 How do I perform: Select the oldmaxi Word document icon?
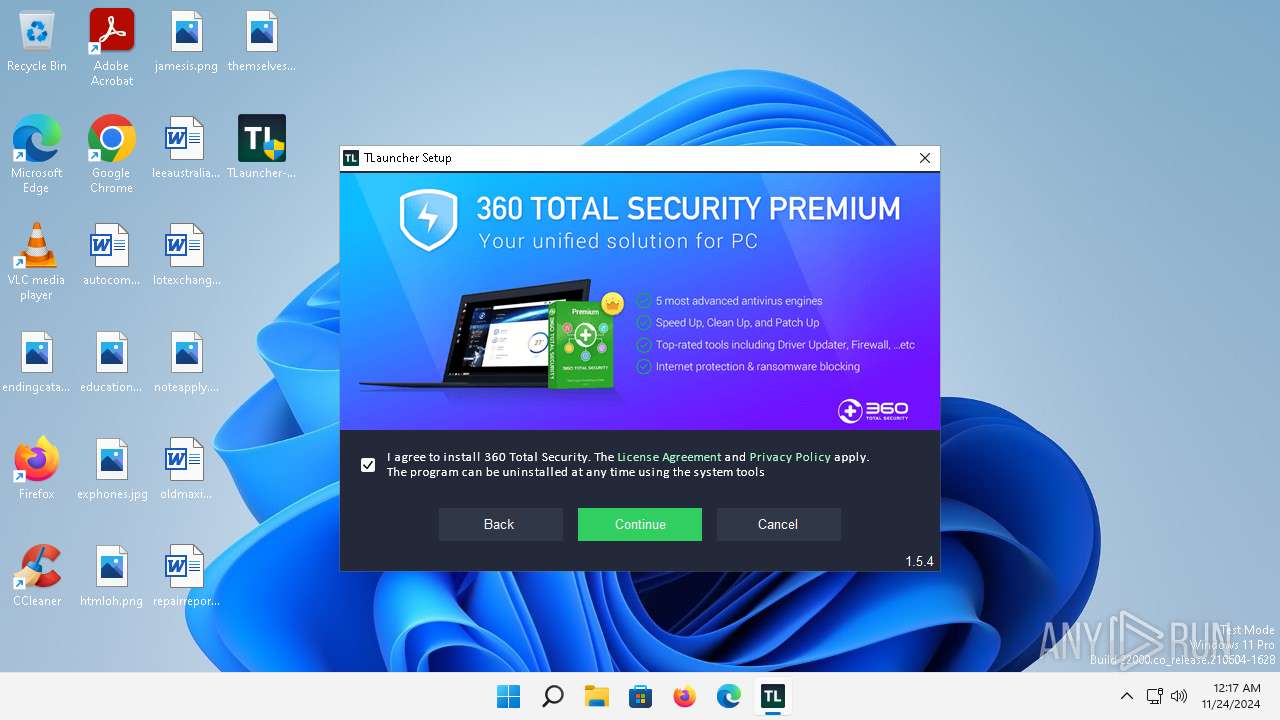pyautogui.click(x=187, y=469)
